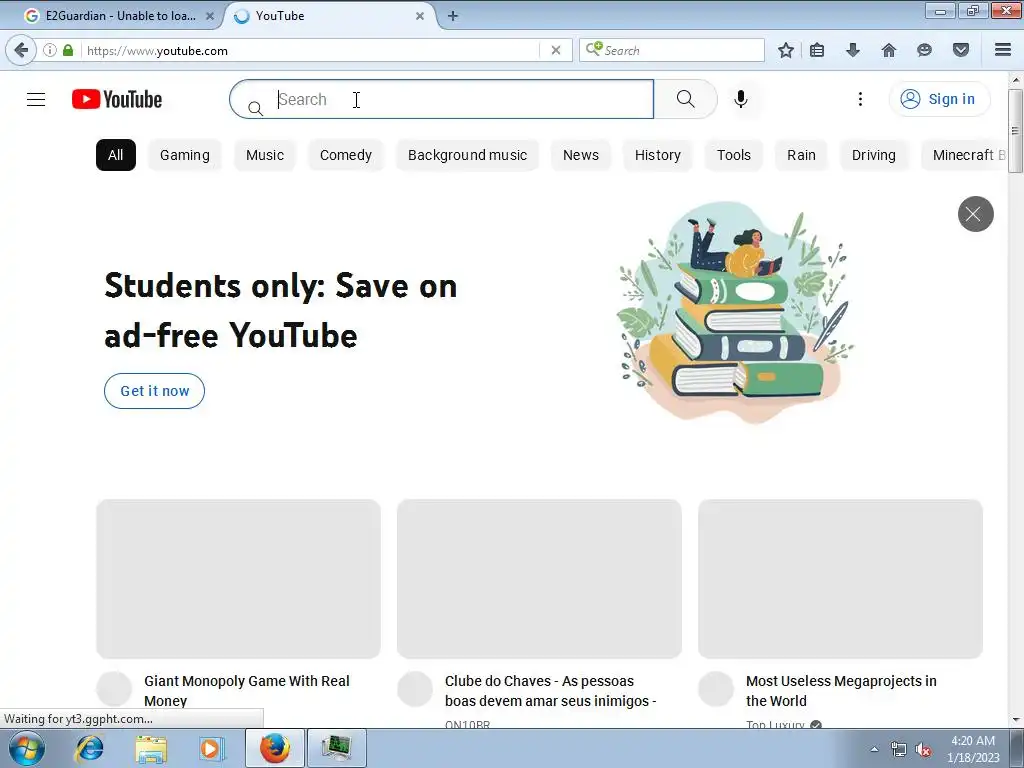The height and width of the screenshot is (768, 1024).
Task: Filter videos by Music chip
Action: 264,155
